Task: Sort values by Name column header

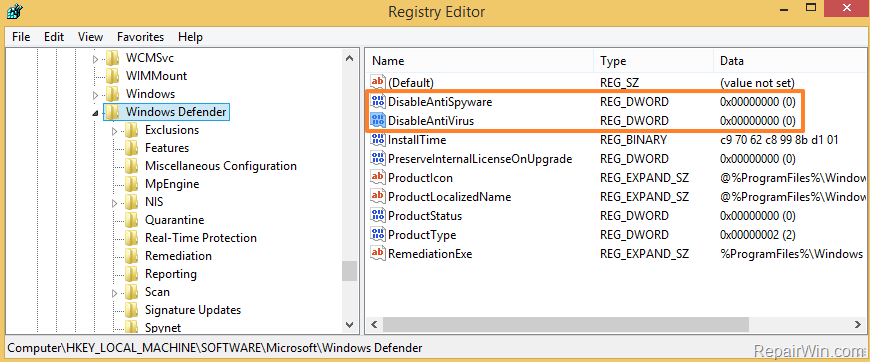Action: pos(479,61)
